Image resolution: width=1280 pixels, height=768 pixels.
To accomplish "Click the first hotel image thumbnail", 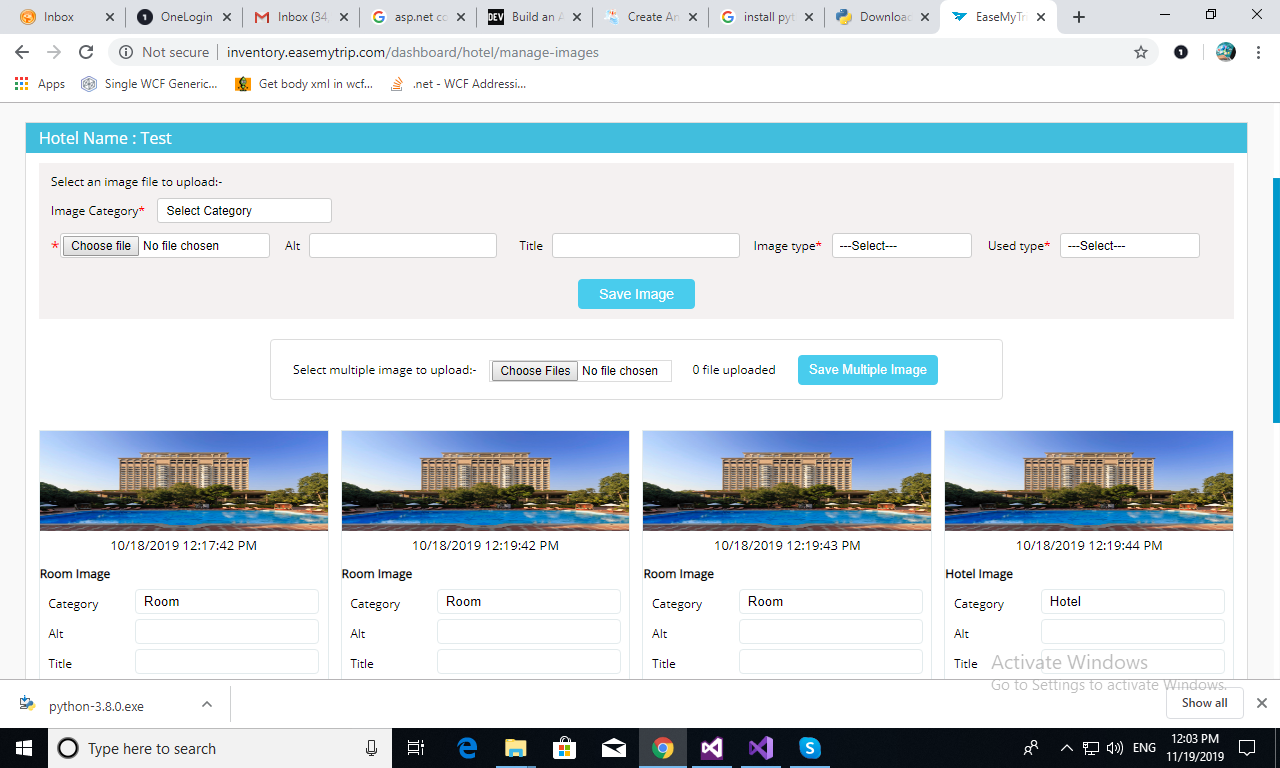I will [x=184, y=481].
